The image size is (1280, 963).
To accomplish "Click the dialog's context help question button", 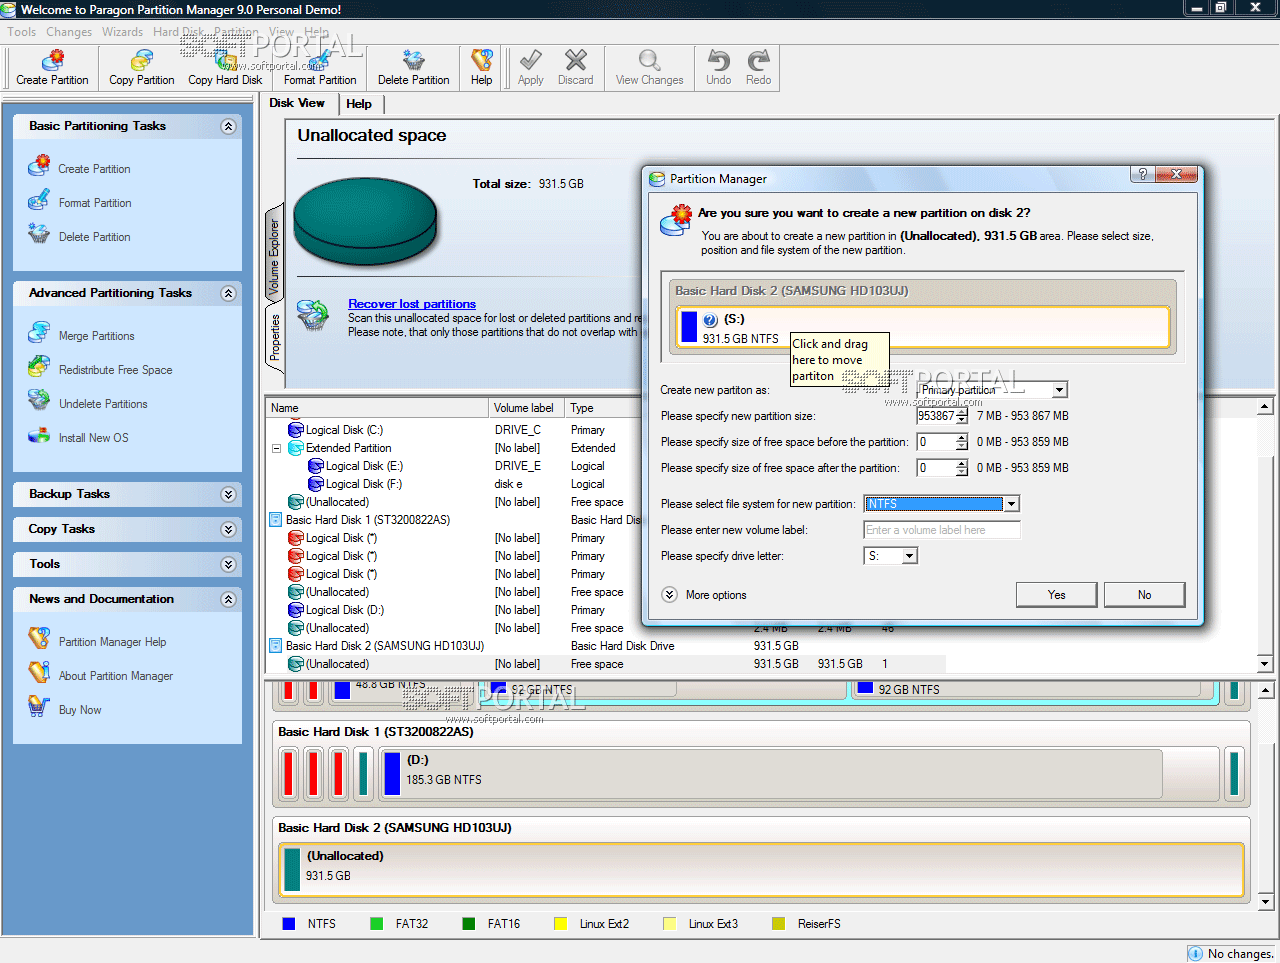I will (x=1142, y=174).
